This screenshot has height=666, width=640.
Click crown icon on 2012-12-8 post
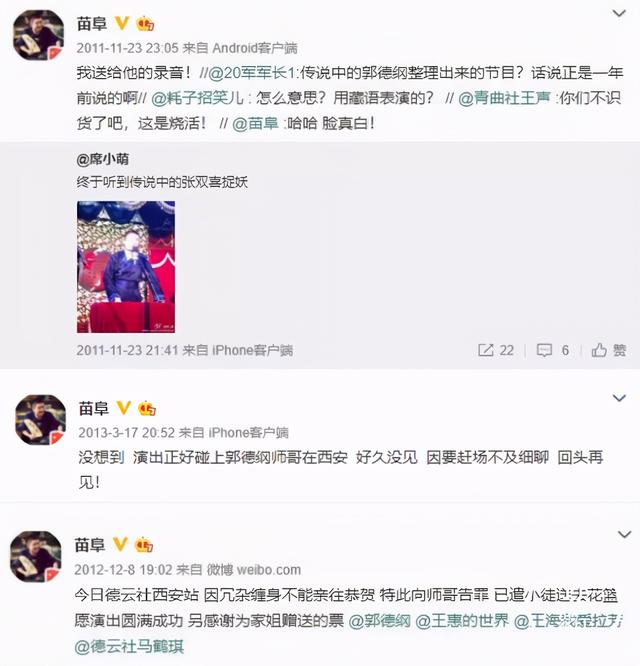tap(144, 545)
